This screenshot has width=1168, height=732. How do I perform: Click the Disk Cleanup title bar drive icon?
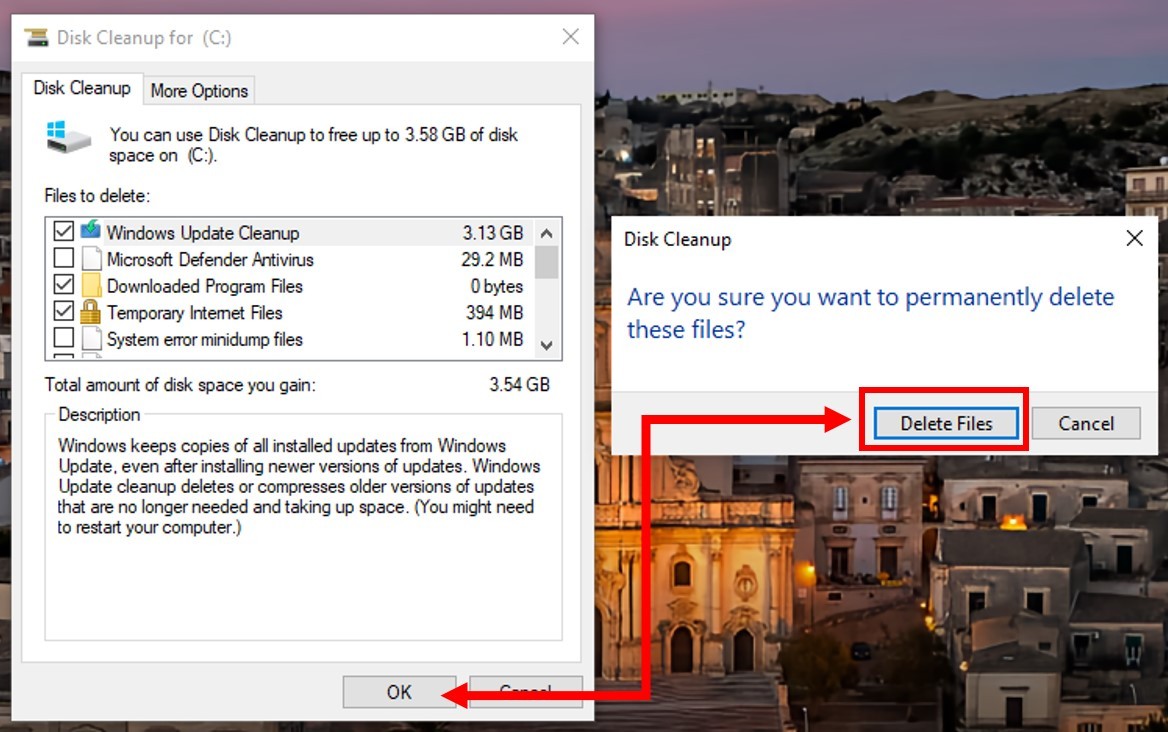[36, 37]
